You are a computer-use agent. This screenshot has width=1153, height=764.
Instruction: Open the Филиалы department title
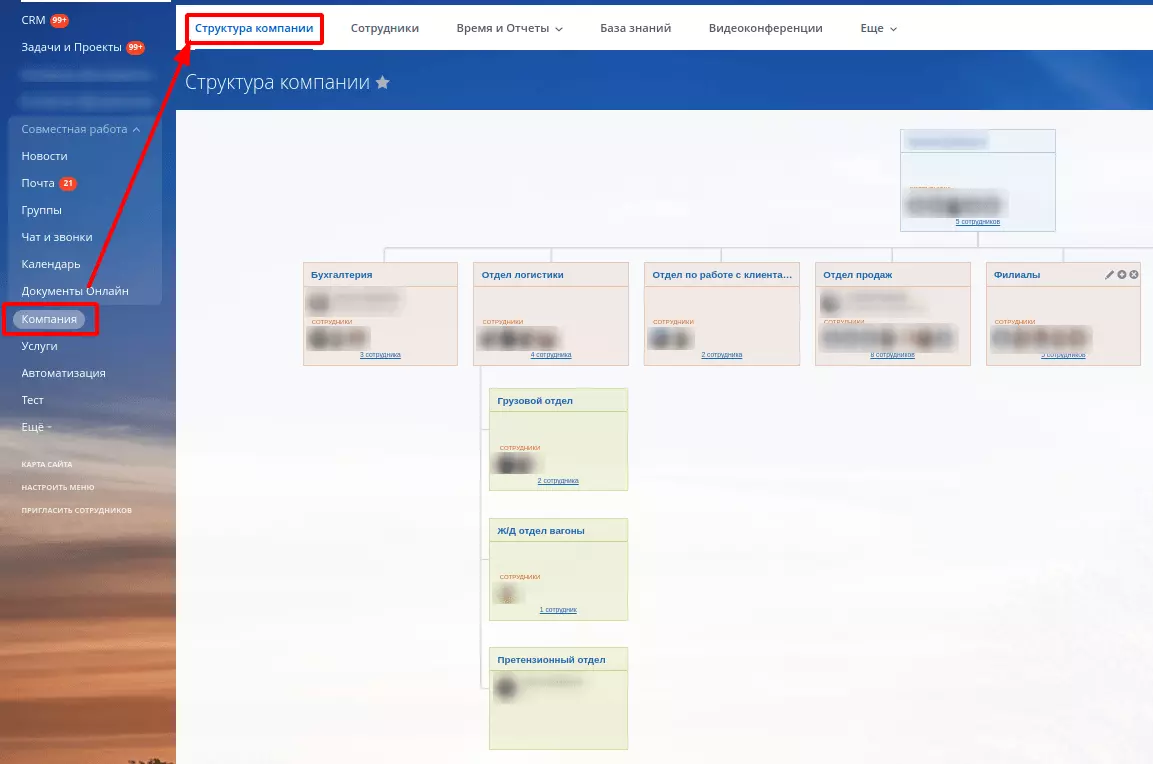coord(1017,275)
